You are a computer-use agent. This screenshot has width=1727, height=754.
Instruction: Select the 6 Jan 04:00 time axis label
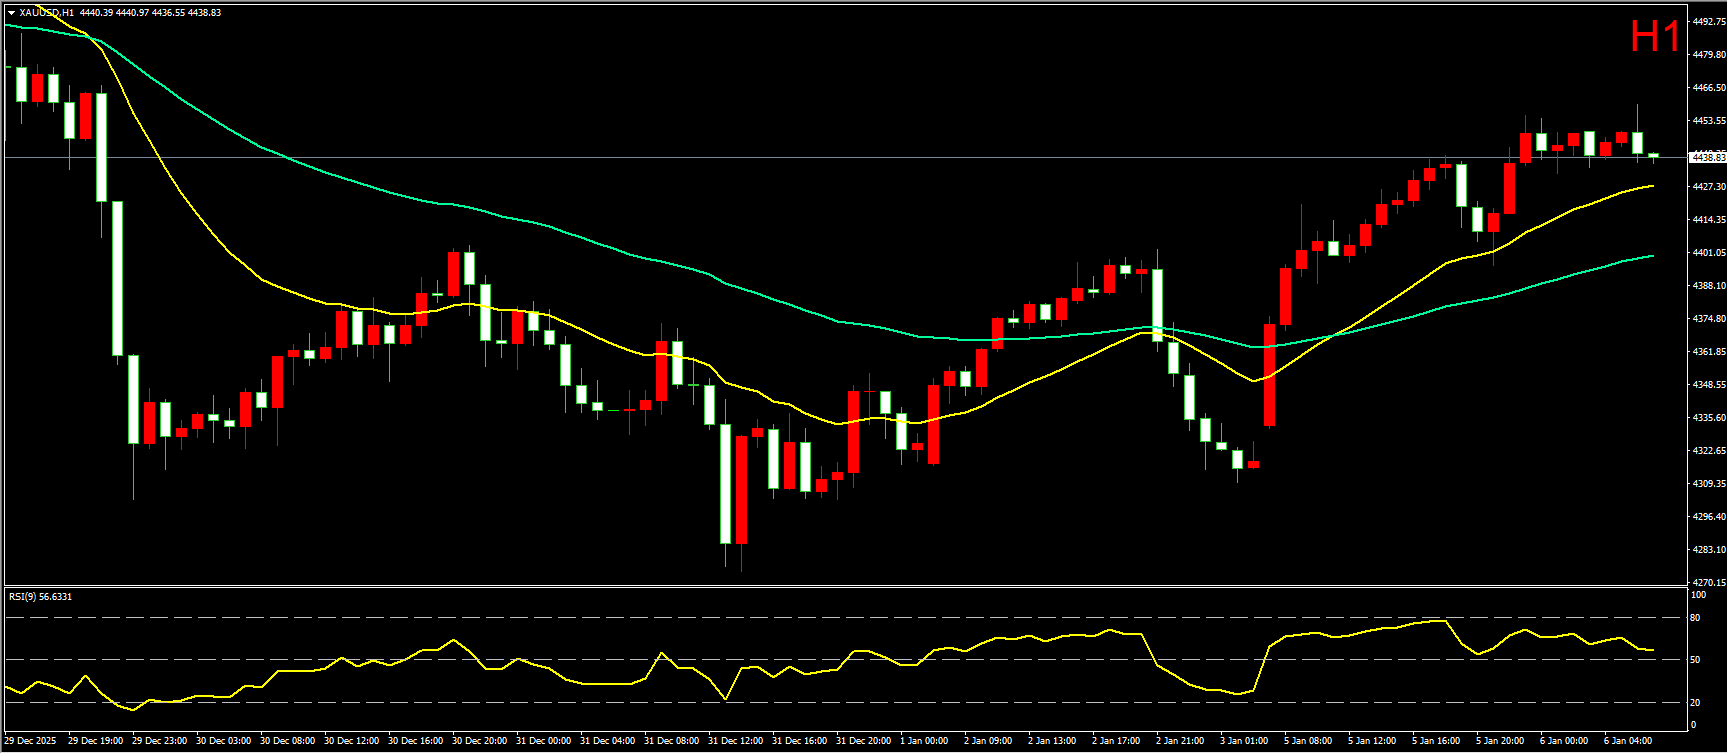point(1628,741)
